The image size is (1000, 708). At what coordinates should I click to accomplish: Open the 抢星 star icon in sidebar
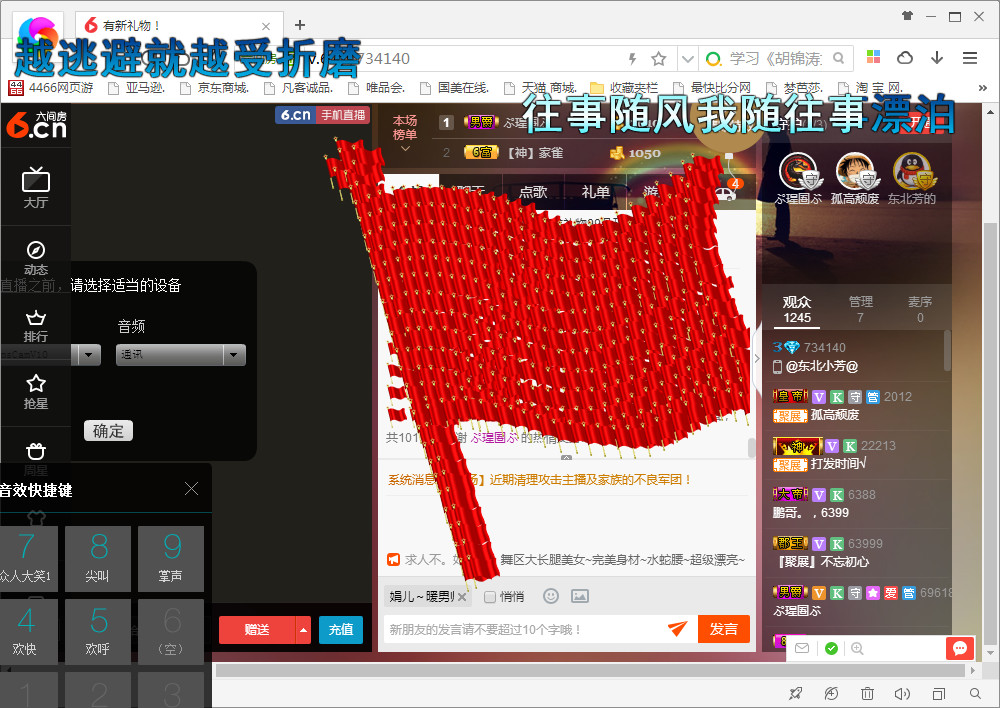(36, 392)
